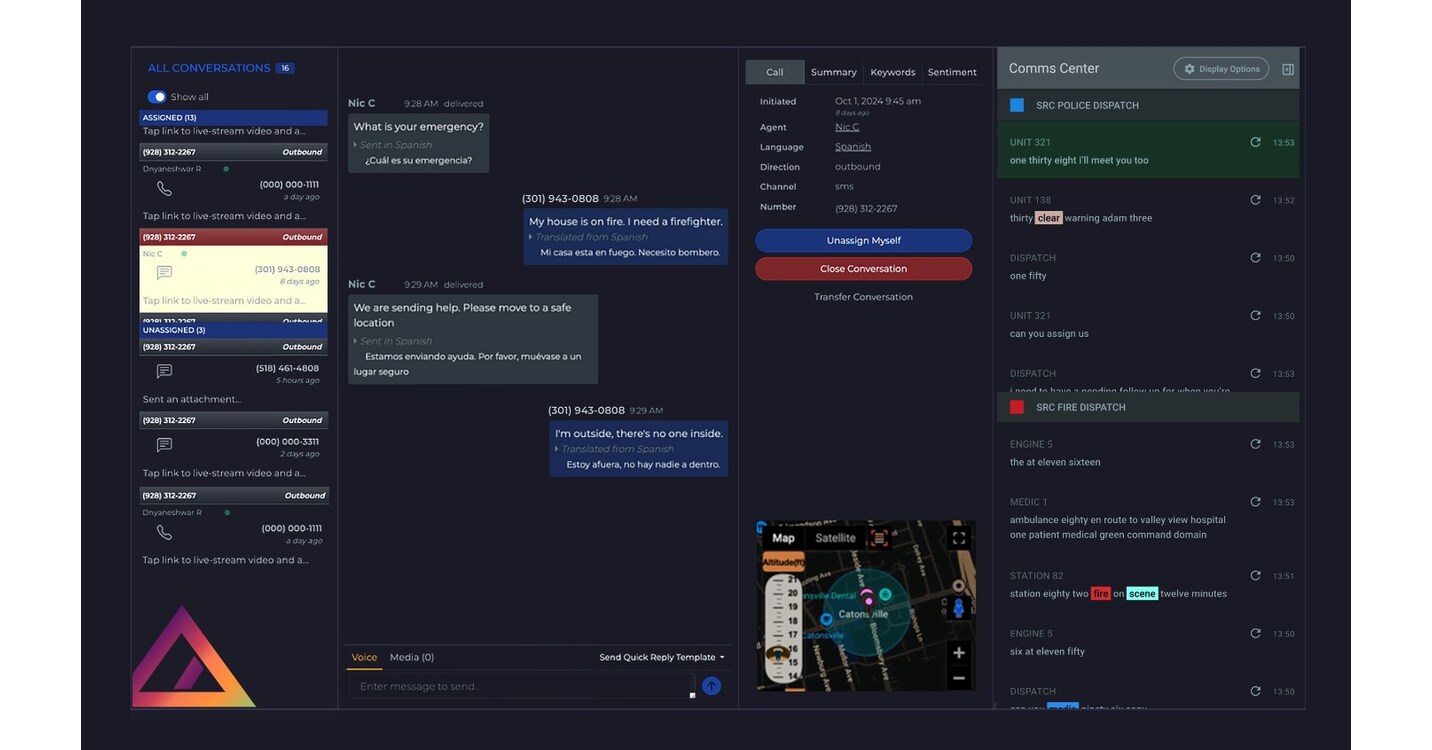Zoom out on the map

(x=958, y=678)
